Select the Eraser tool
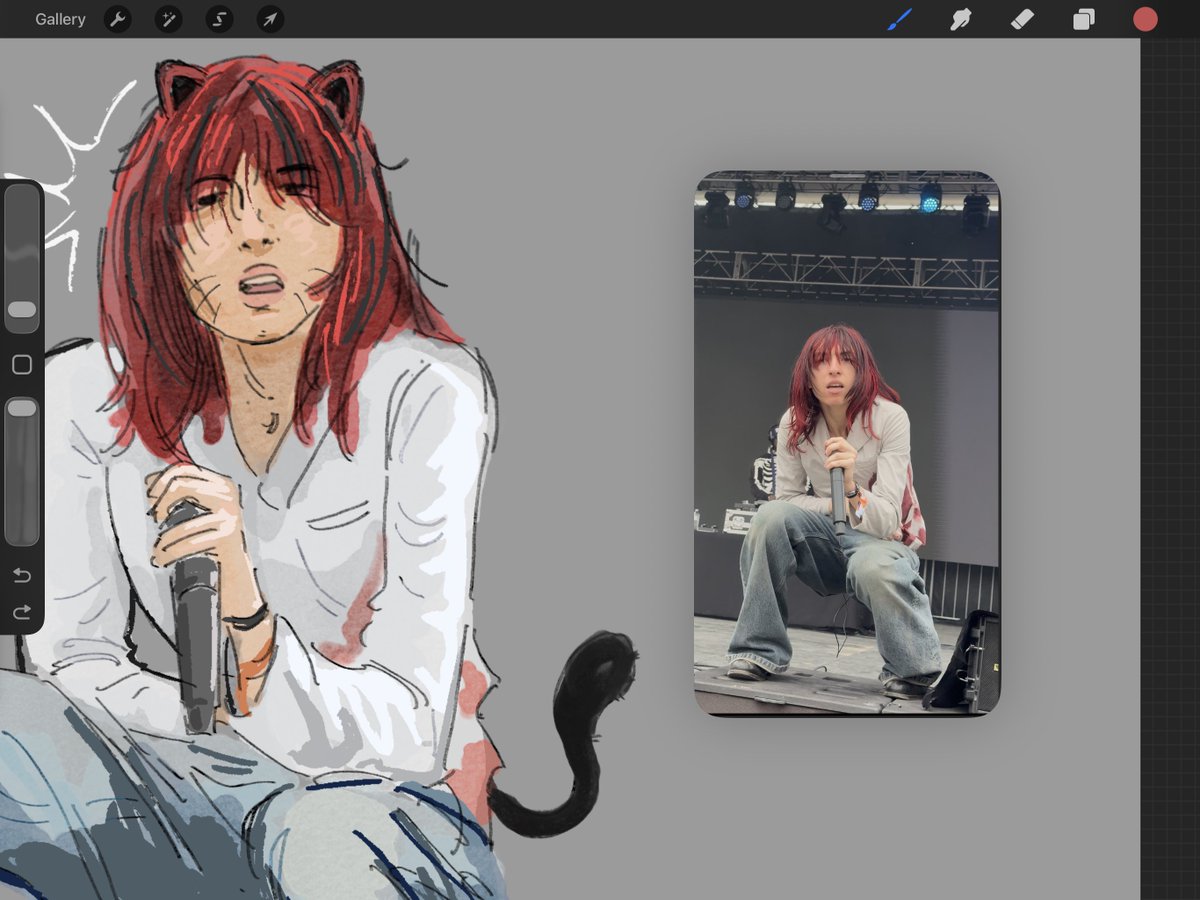1200x900 pixels. coord(1022,19)
